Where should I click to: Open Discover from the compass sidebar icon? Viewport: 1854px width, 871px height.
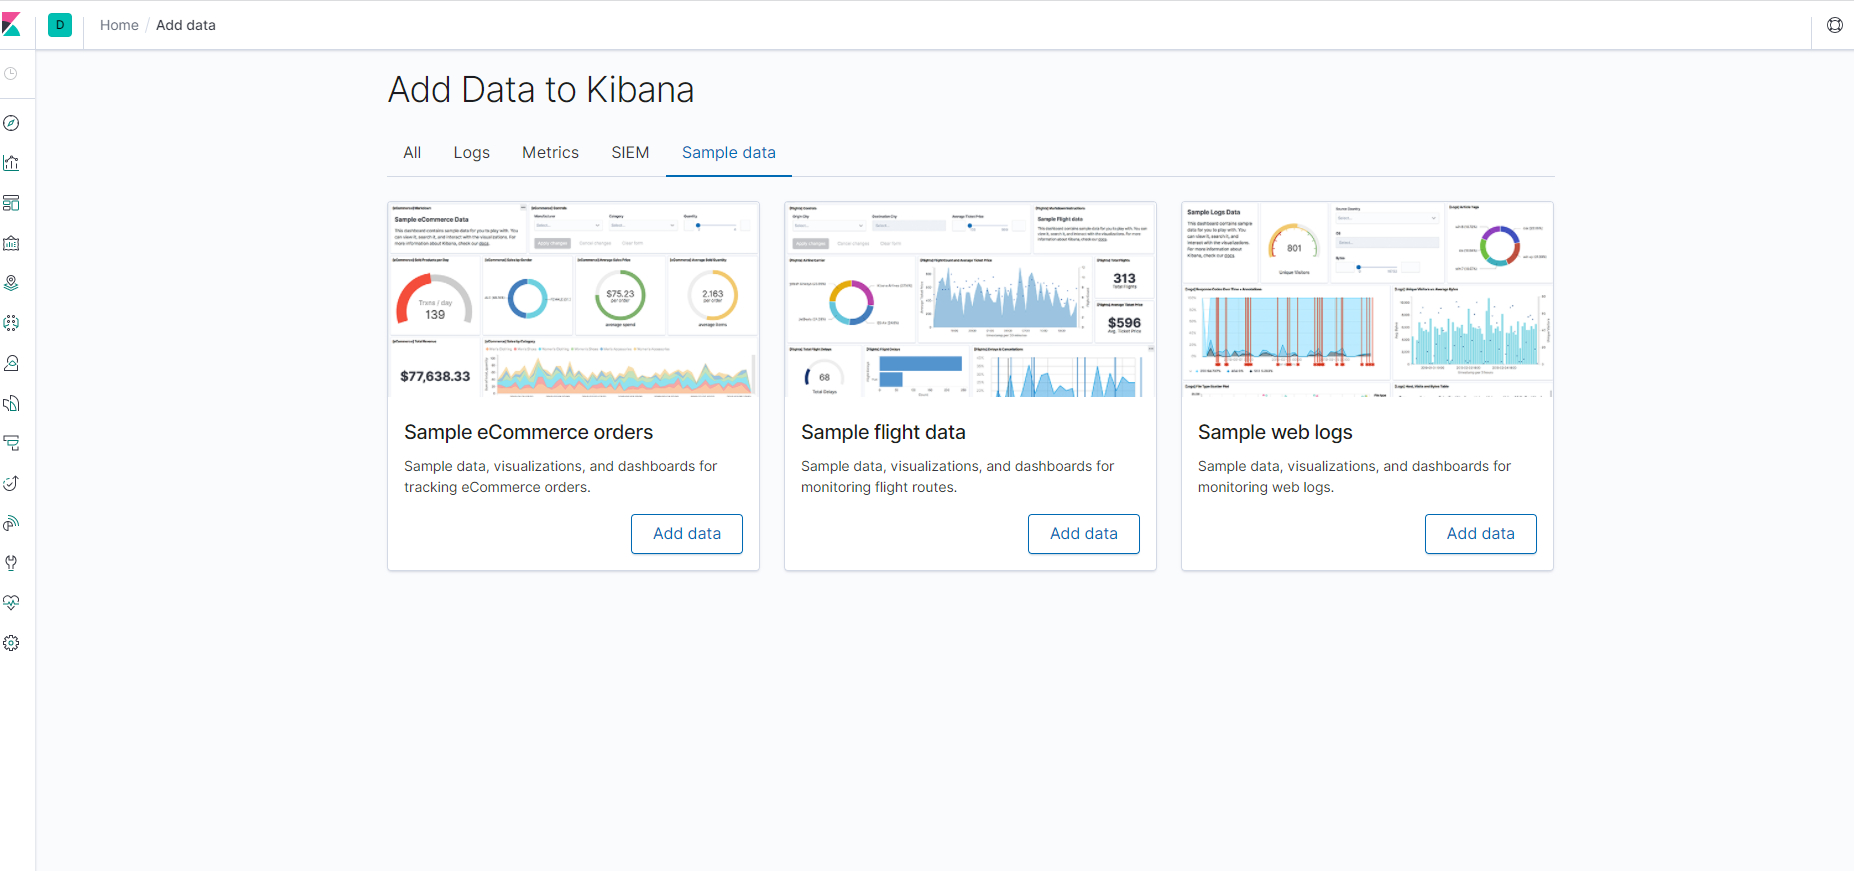(x=12, y=123)
